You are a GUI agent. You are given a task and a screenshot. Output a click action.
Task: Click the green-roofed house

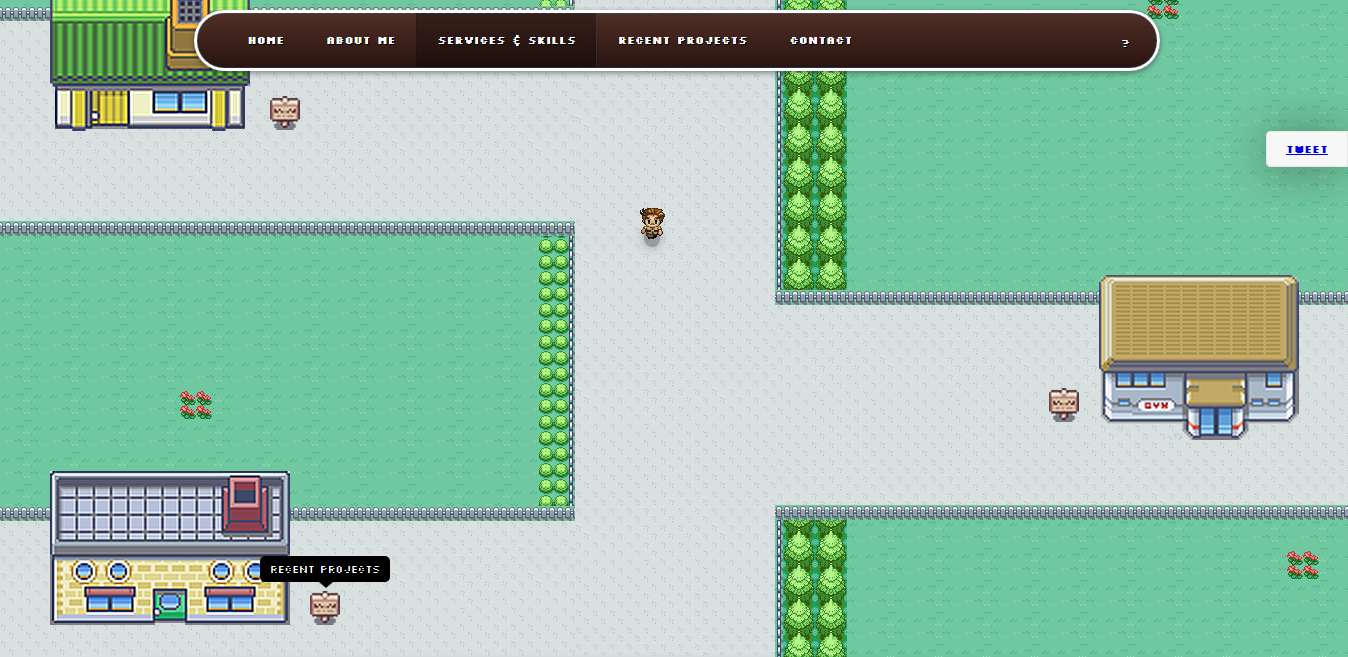coord(149,64)
